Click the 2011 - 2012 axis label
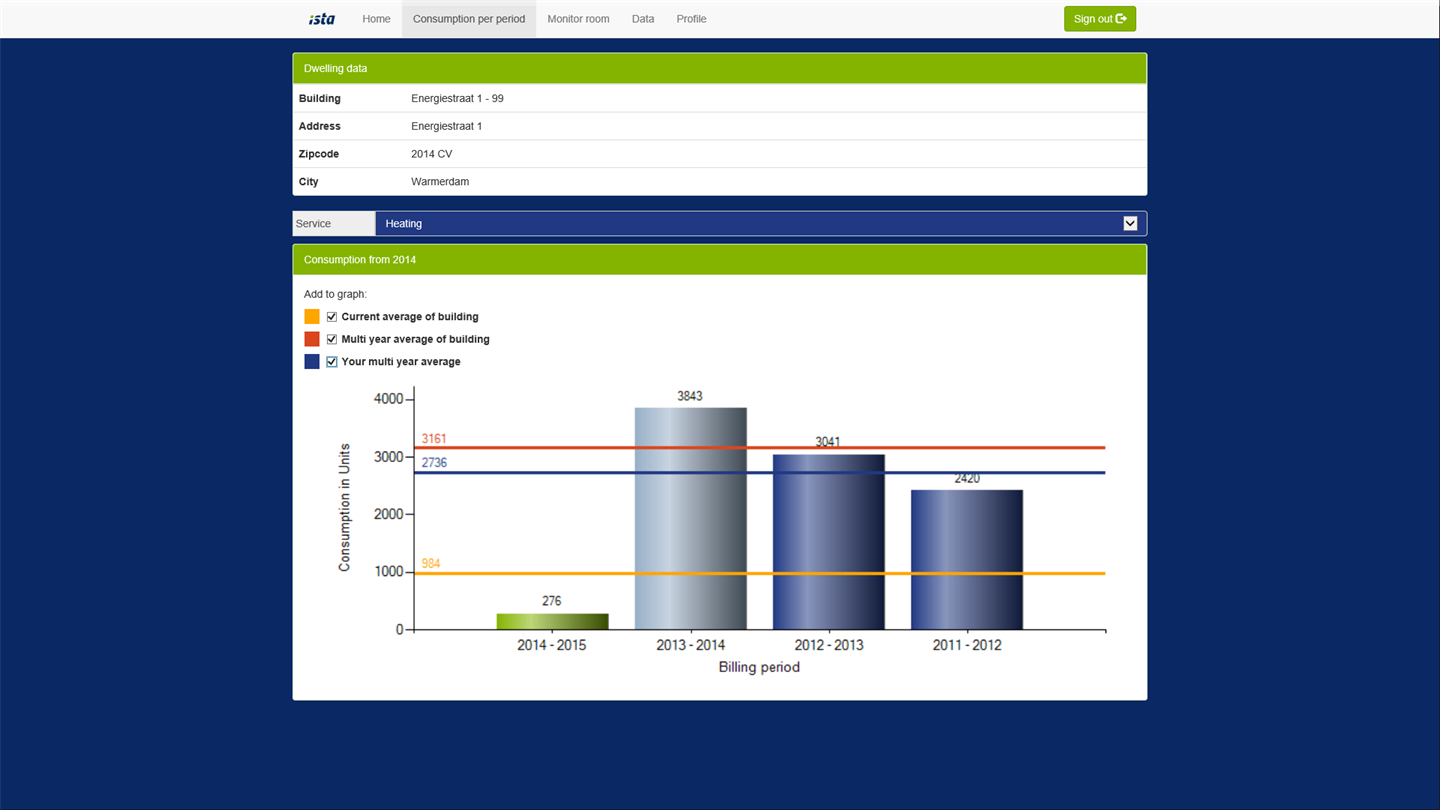1440x810 pixels. pyautogui.click(x=967, y=645)
